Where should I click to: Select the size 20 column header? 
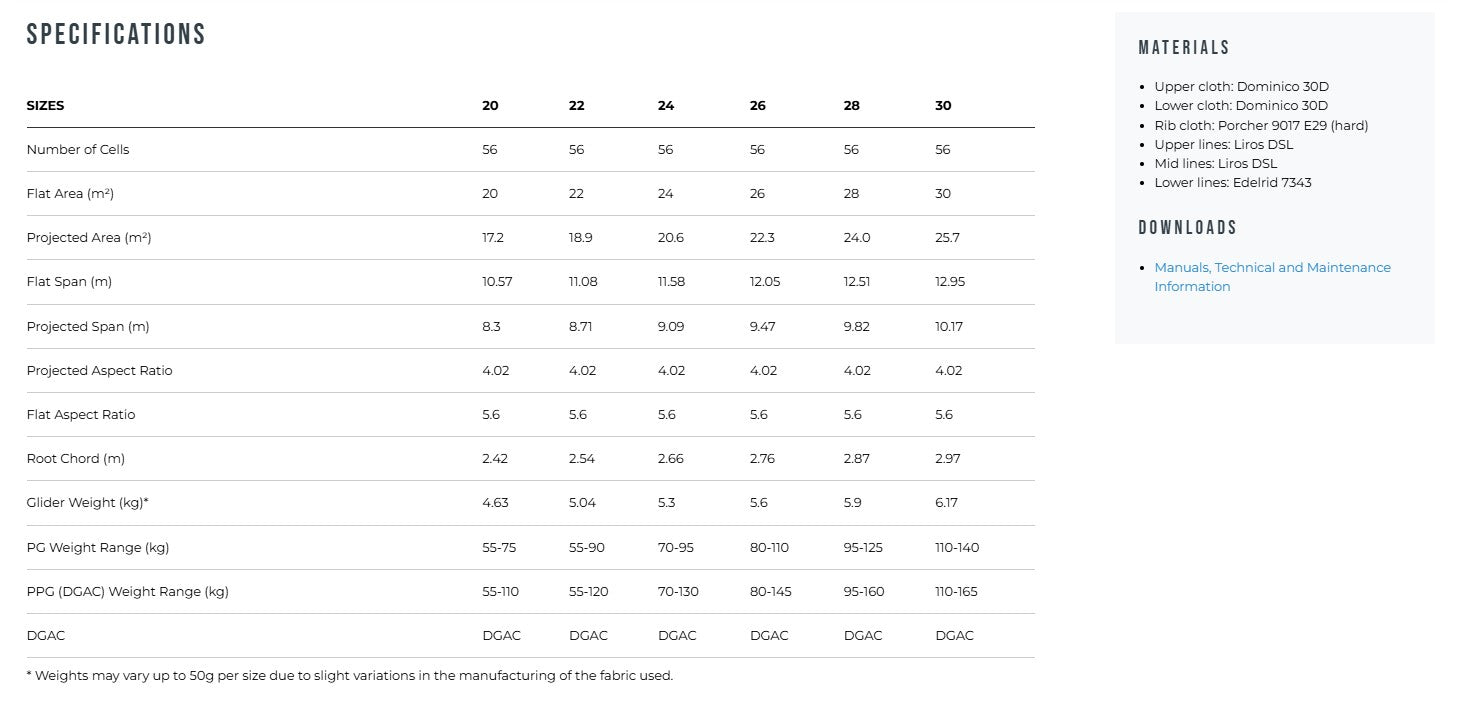[490, 106]
